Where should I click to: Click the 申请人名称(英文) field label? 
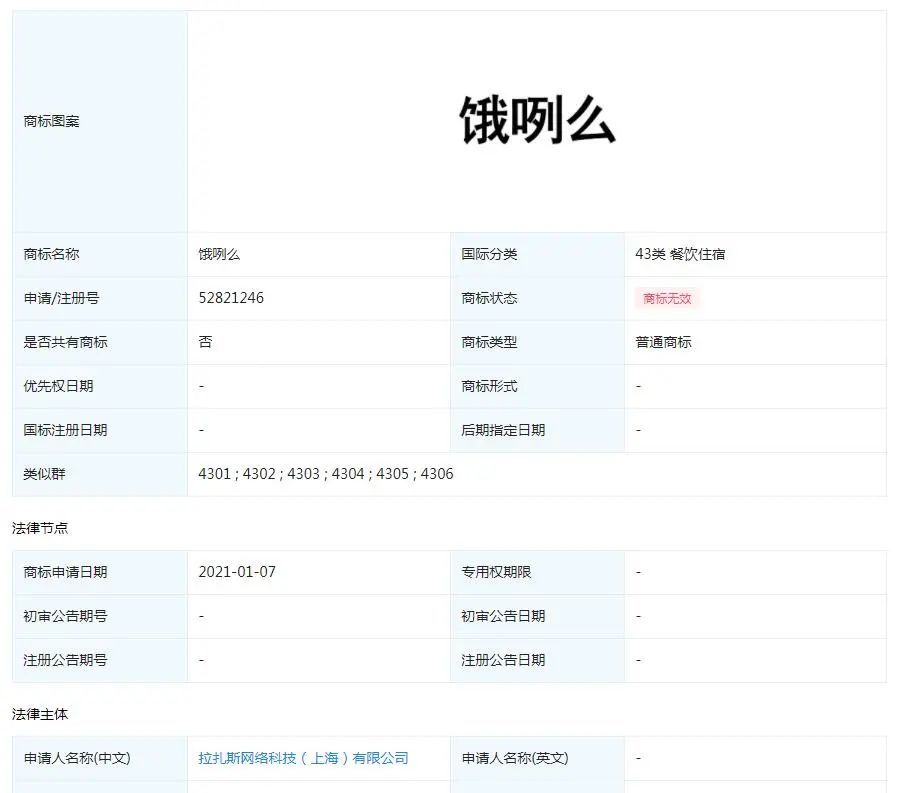[x=514, y=758]
